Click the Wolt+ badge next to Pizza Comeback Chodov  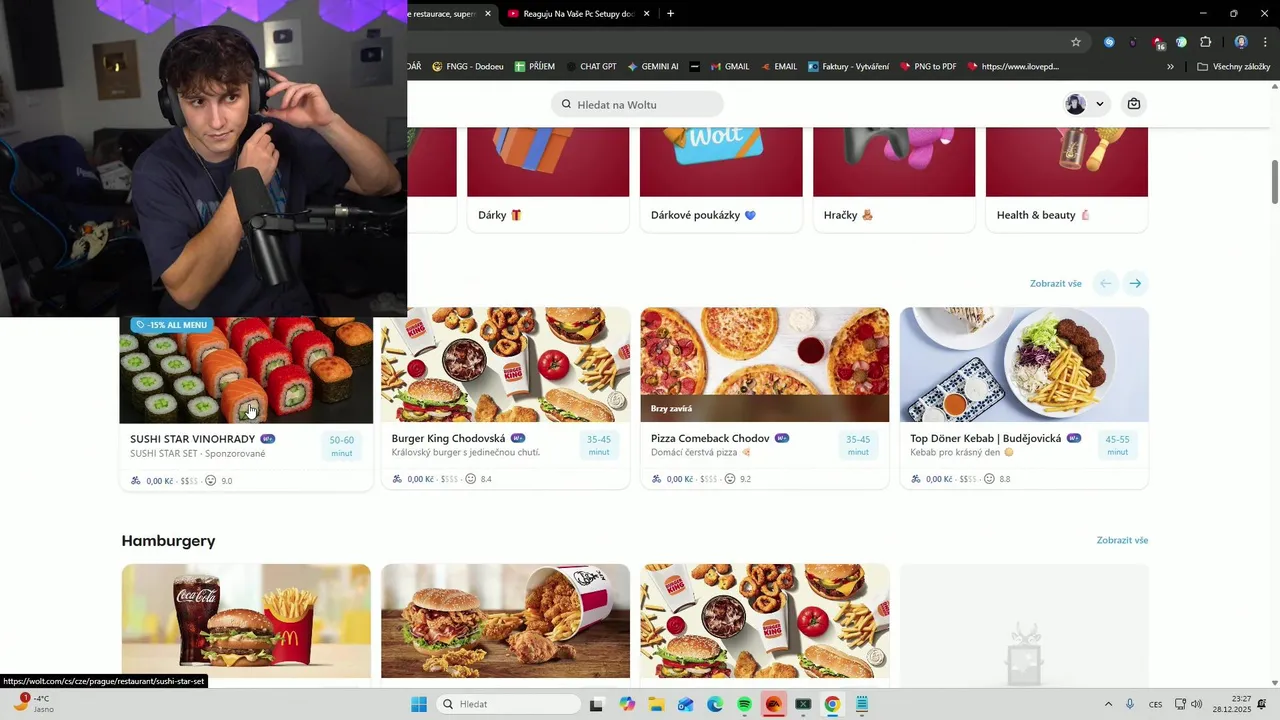782,438
